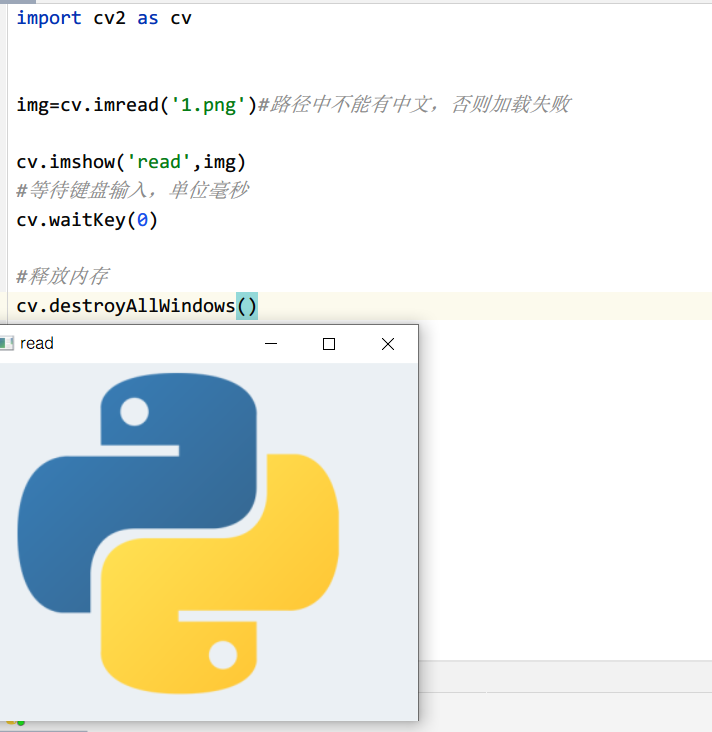Click the comment '#等待键盘输入，单位毫秒'

(132, 190)
